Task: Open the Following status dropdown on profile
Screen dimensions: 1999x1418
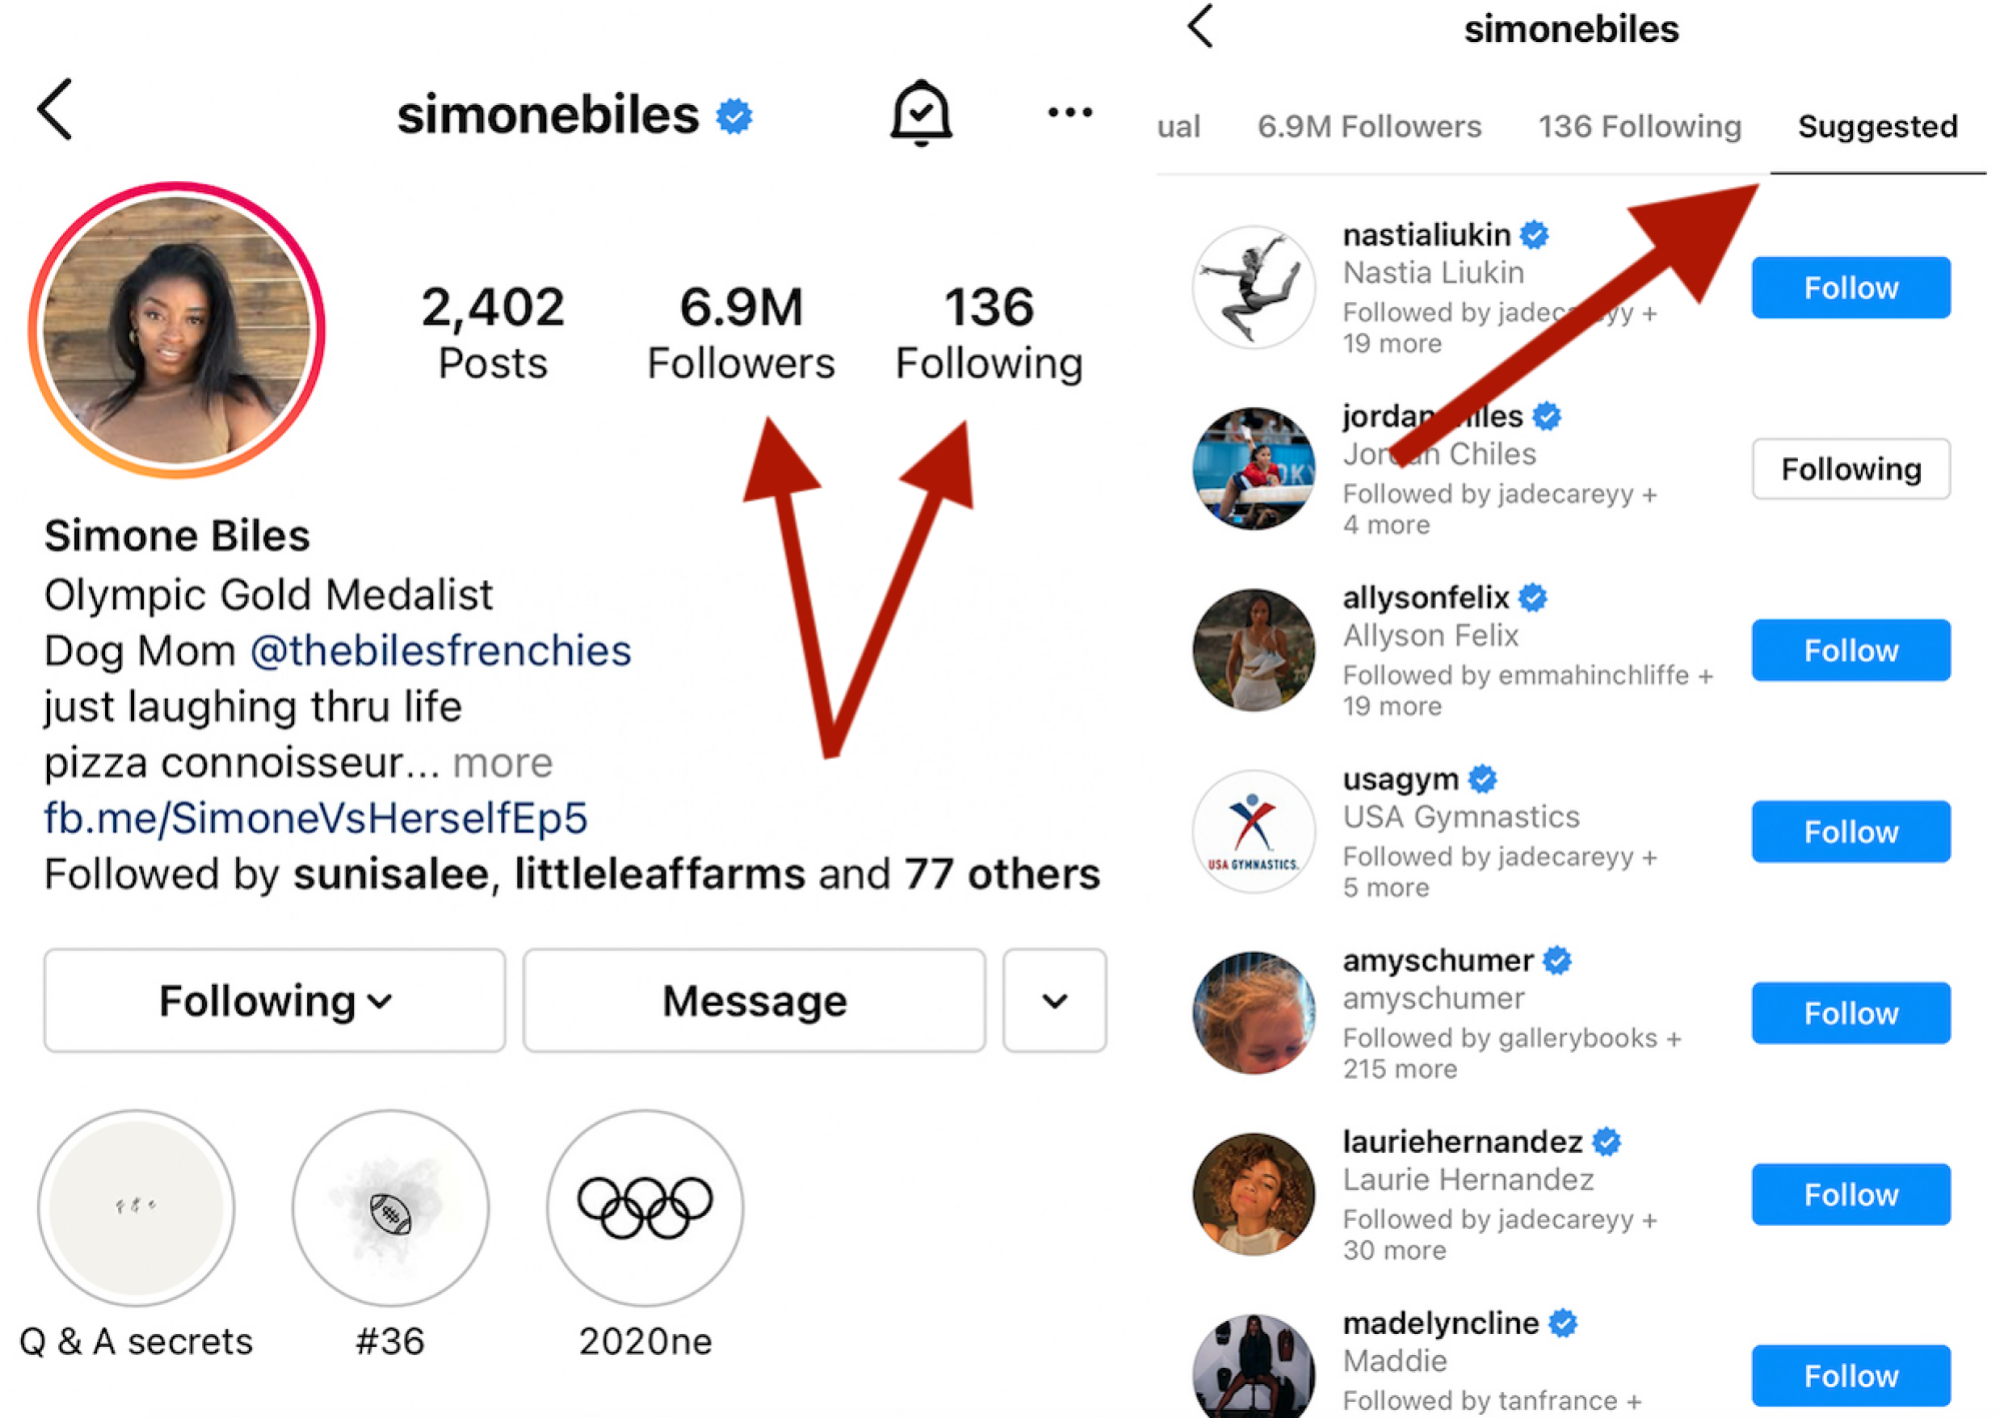Action: pos(273,1000)
